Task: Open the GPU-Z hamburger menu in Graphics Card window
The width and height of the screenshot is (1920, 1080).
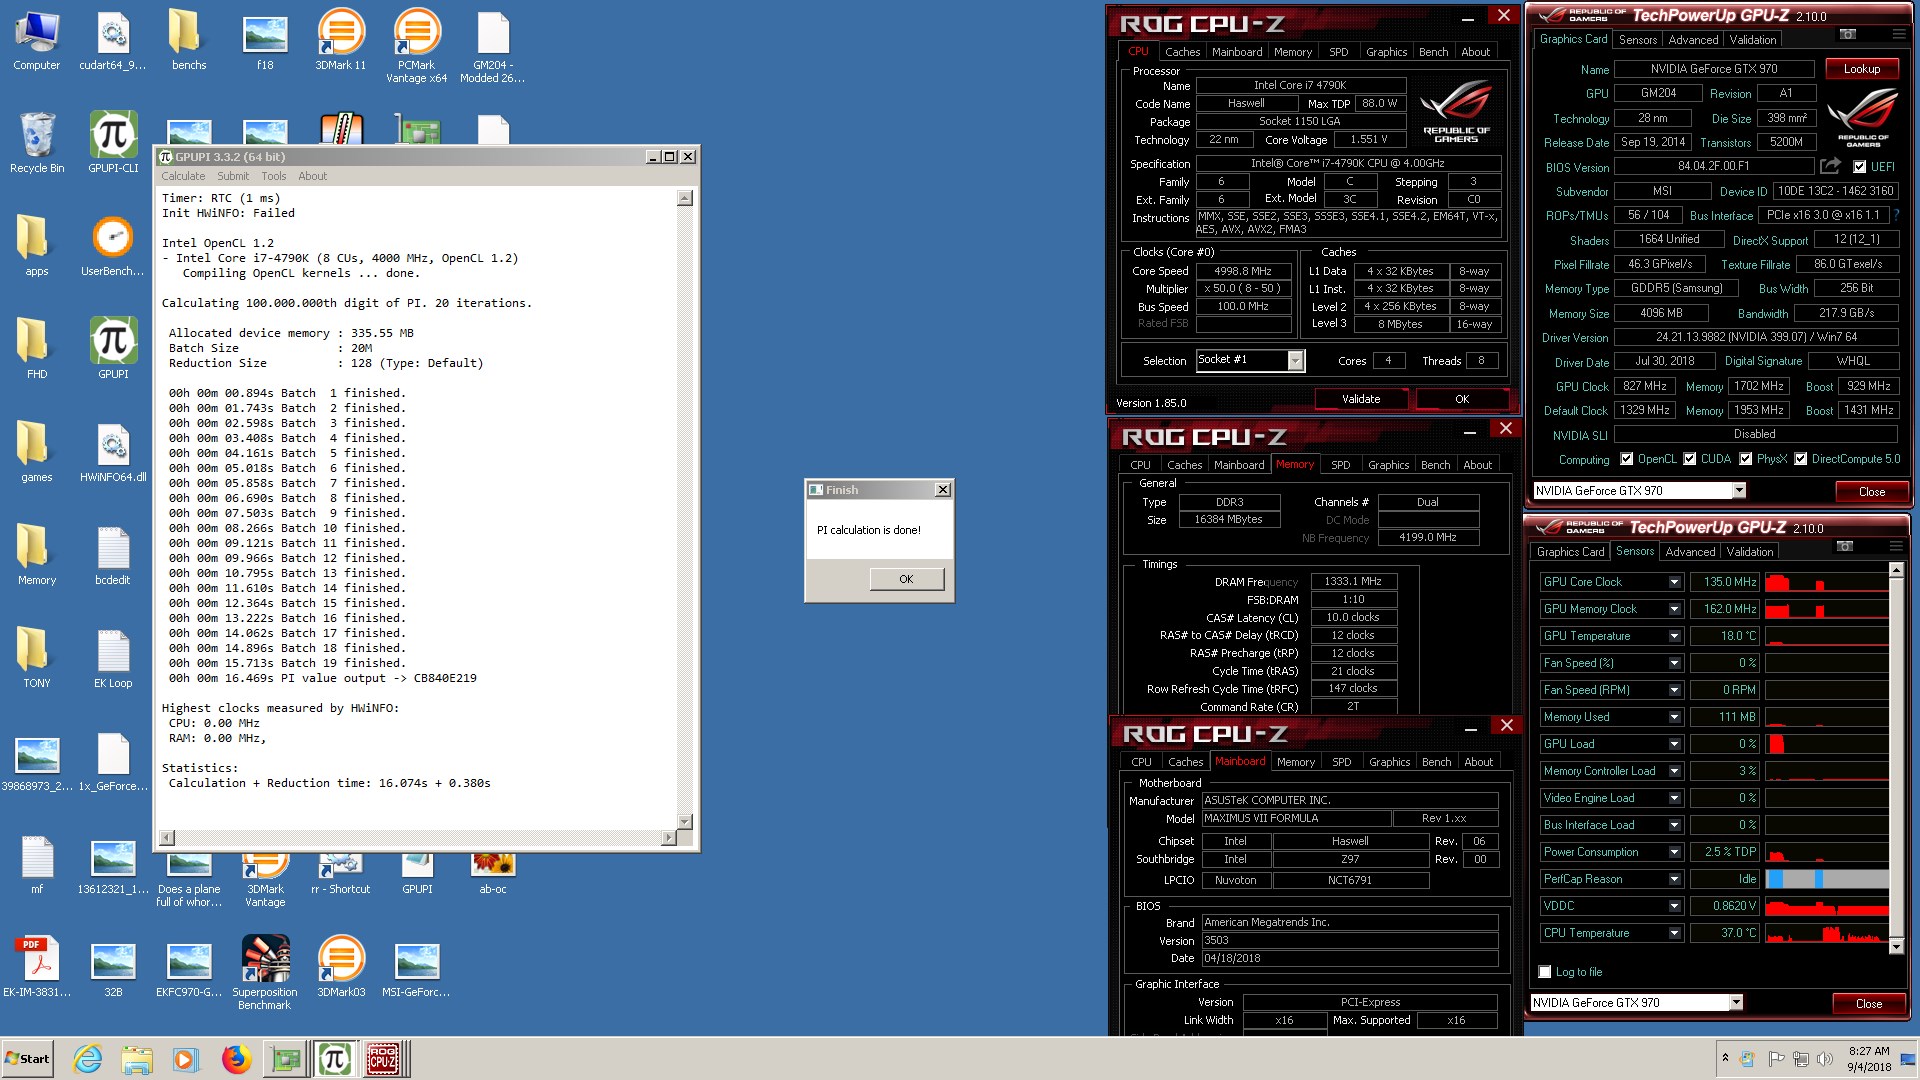Action: (x=1898, y=34)
